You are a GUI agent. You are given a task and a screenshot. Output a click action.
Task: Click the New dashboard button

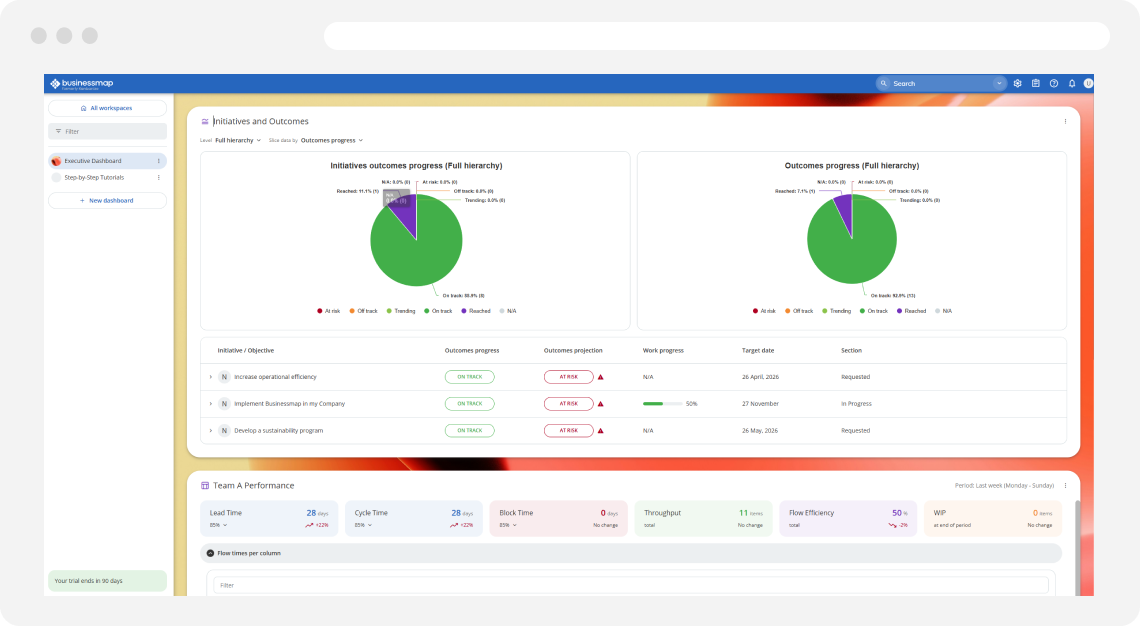(x=107, y=200)
